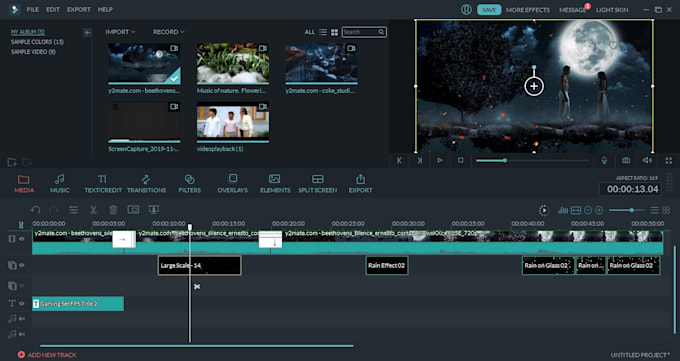Click the Redo arrow in timeline toolbar
The height and width of the screenshot is (361, 680).
point(54,210)
